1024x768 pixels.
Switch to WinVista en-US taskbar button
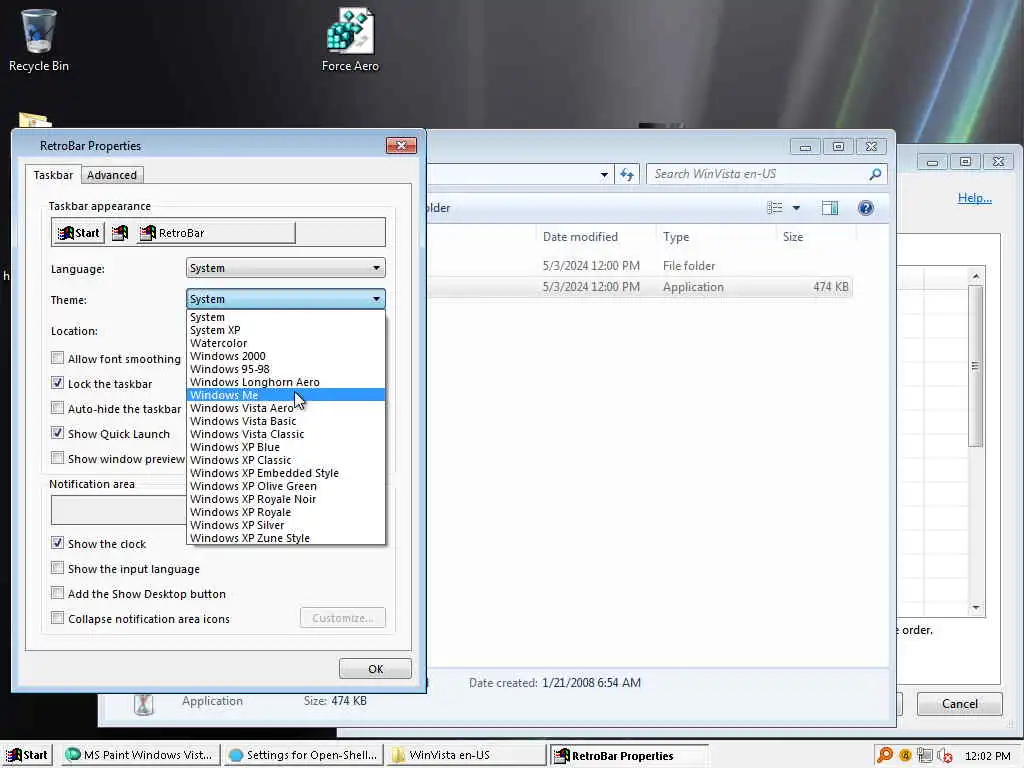466,755
